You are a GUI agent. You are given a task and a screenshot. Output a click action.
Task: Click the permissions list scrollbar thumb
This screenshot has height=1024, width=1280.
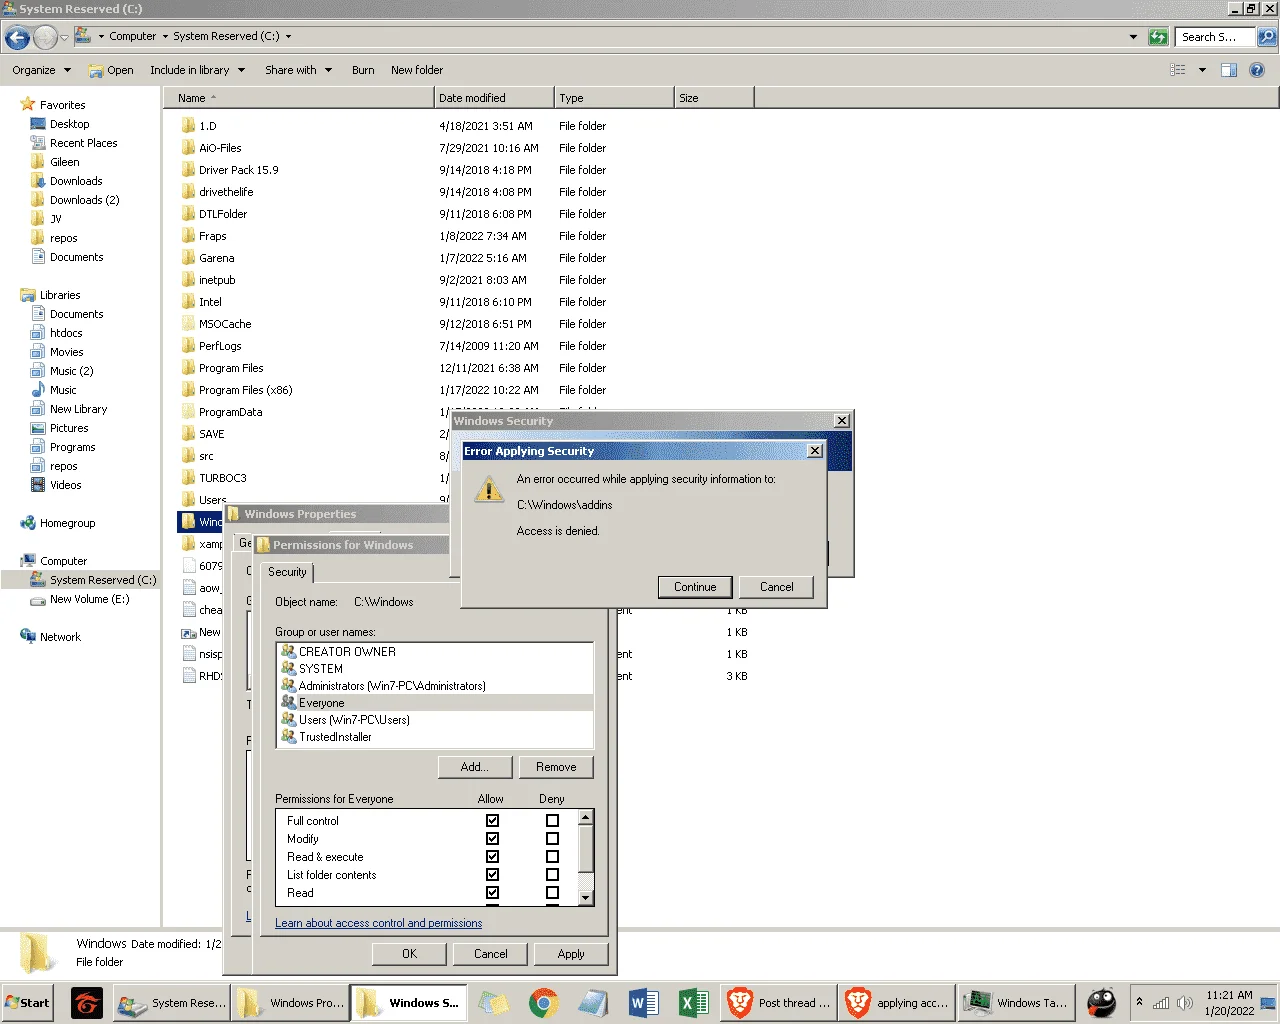(x=586, y=849)
